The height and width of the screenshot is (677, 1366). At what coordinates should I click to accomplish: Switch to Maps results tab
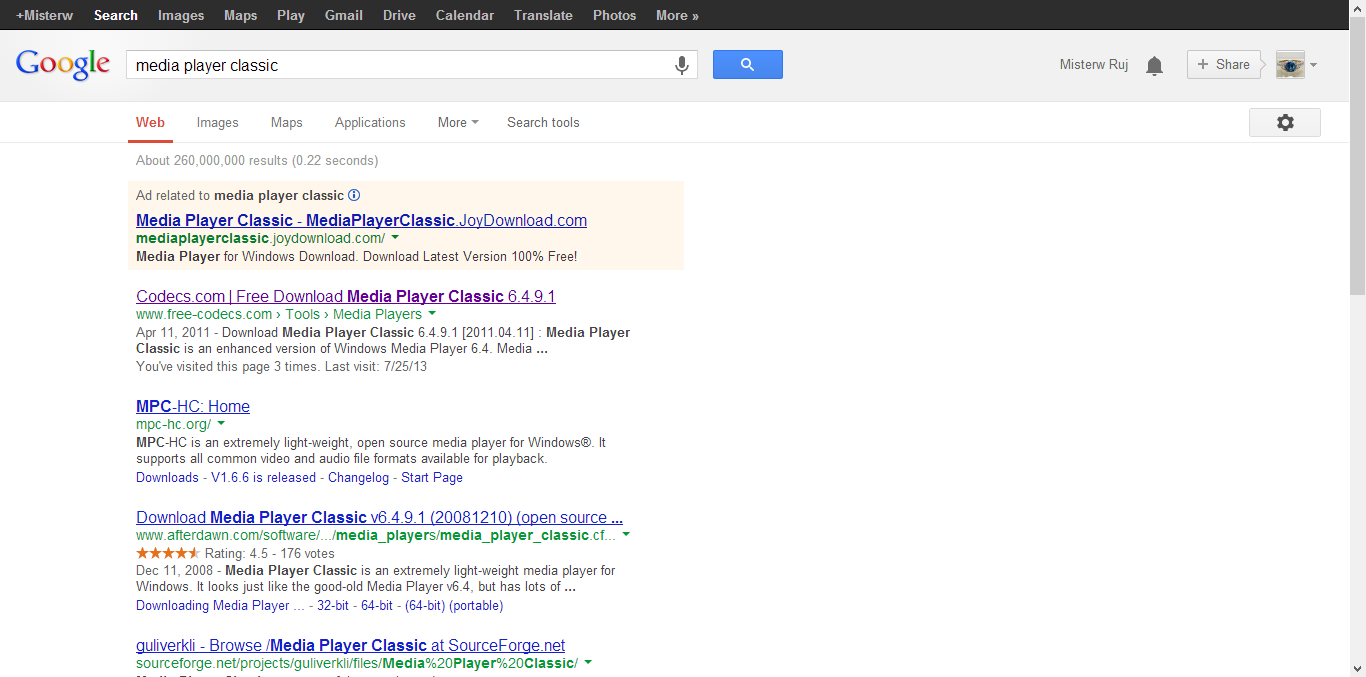(286, 122)
